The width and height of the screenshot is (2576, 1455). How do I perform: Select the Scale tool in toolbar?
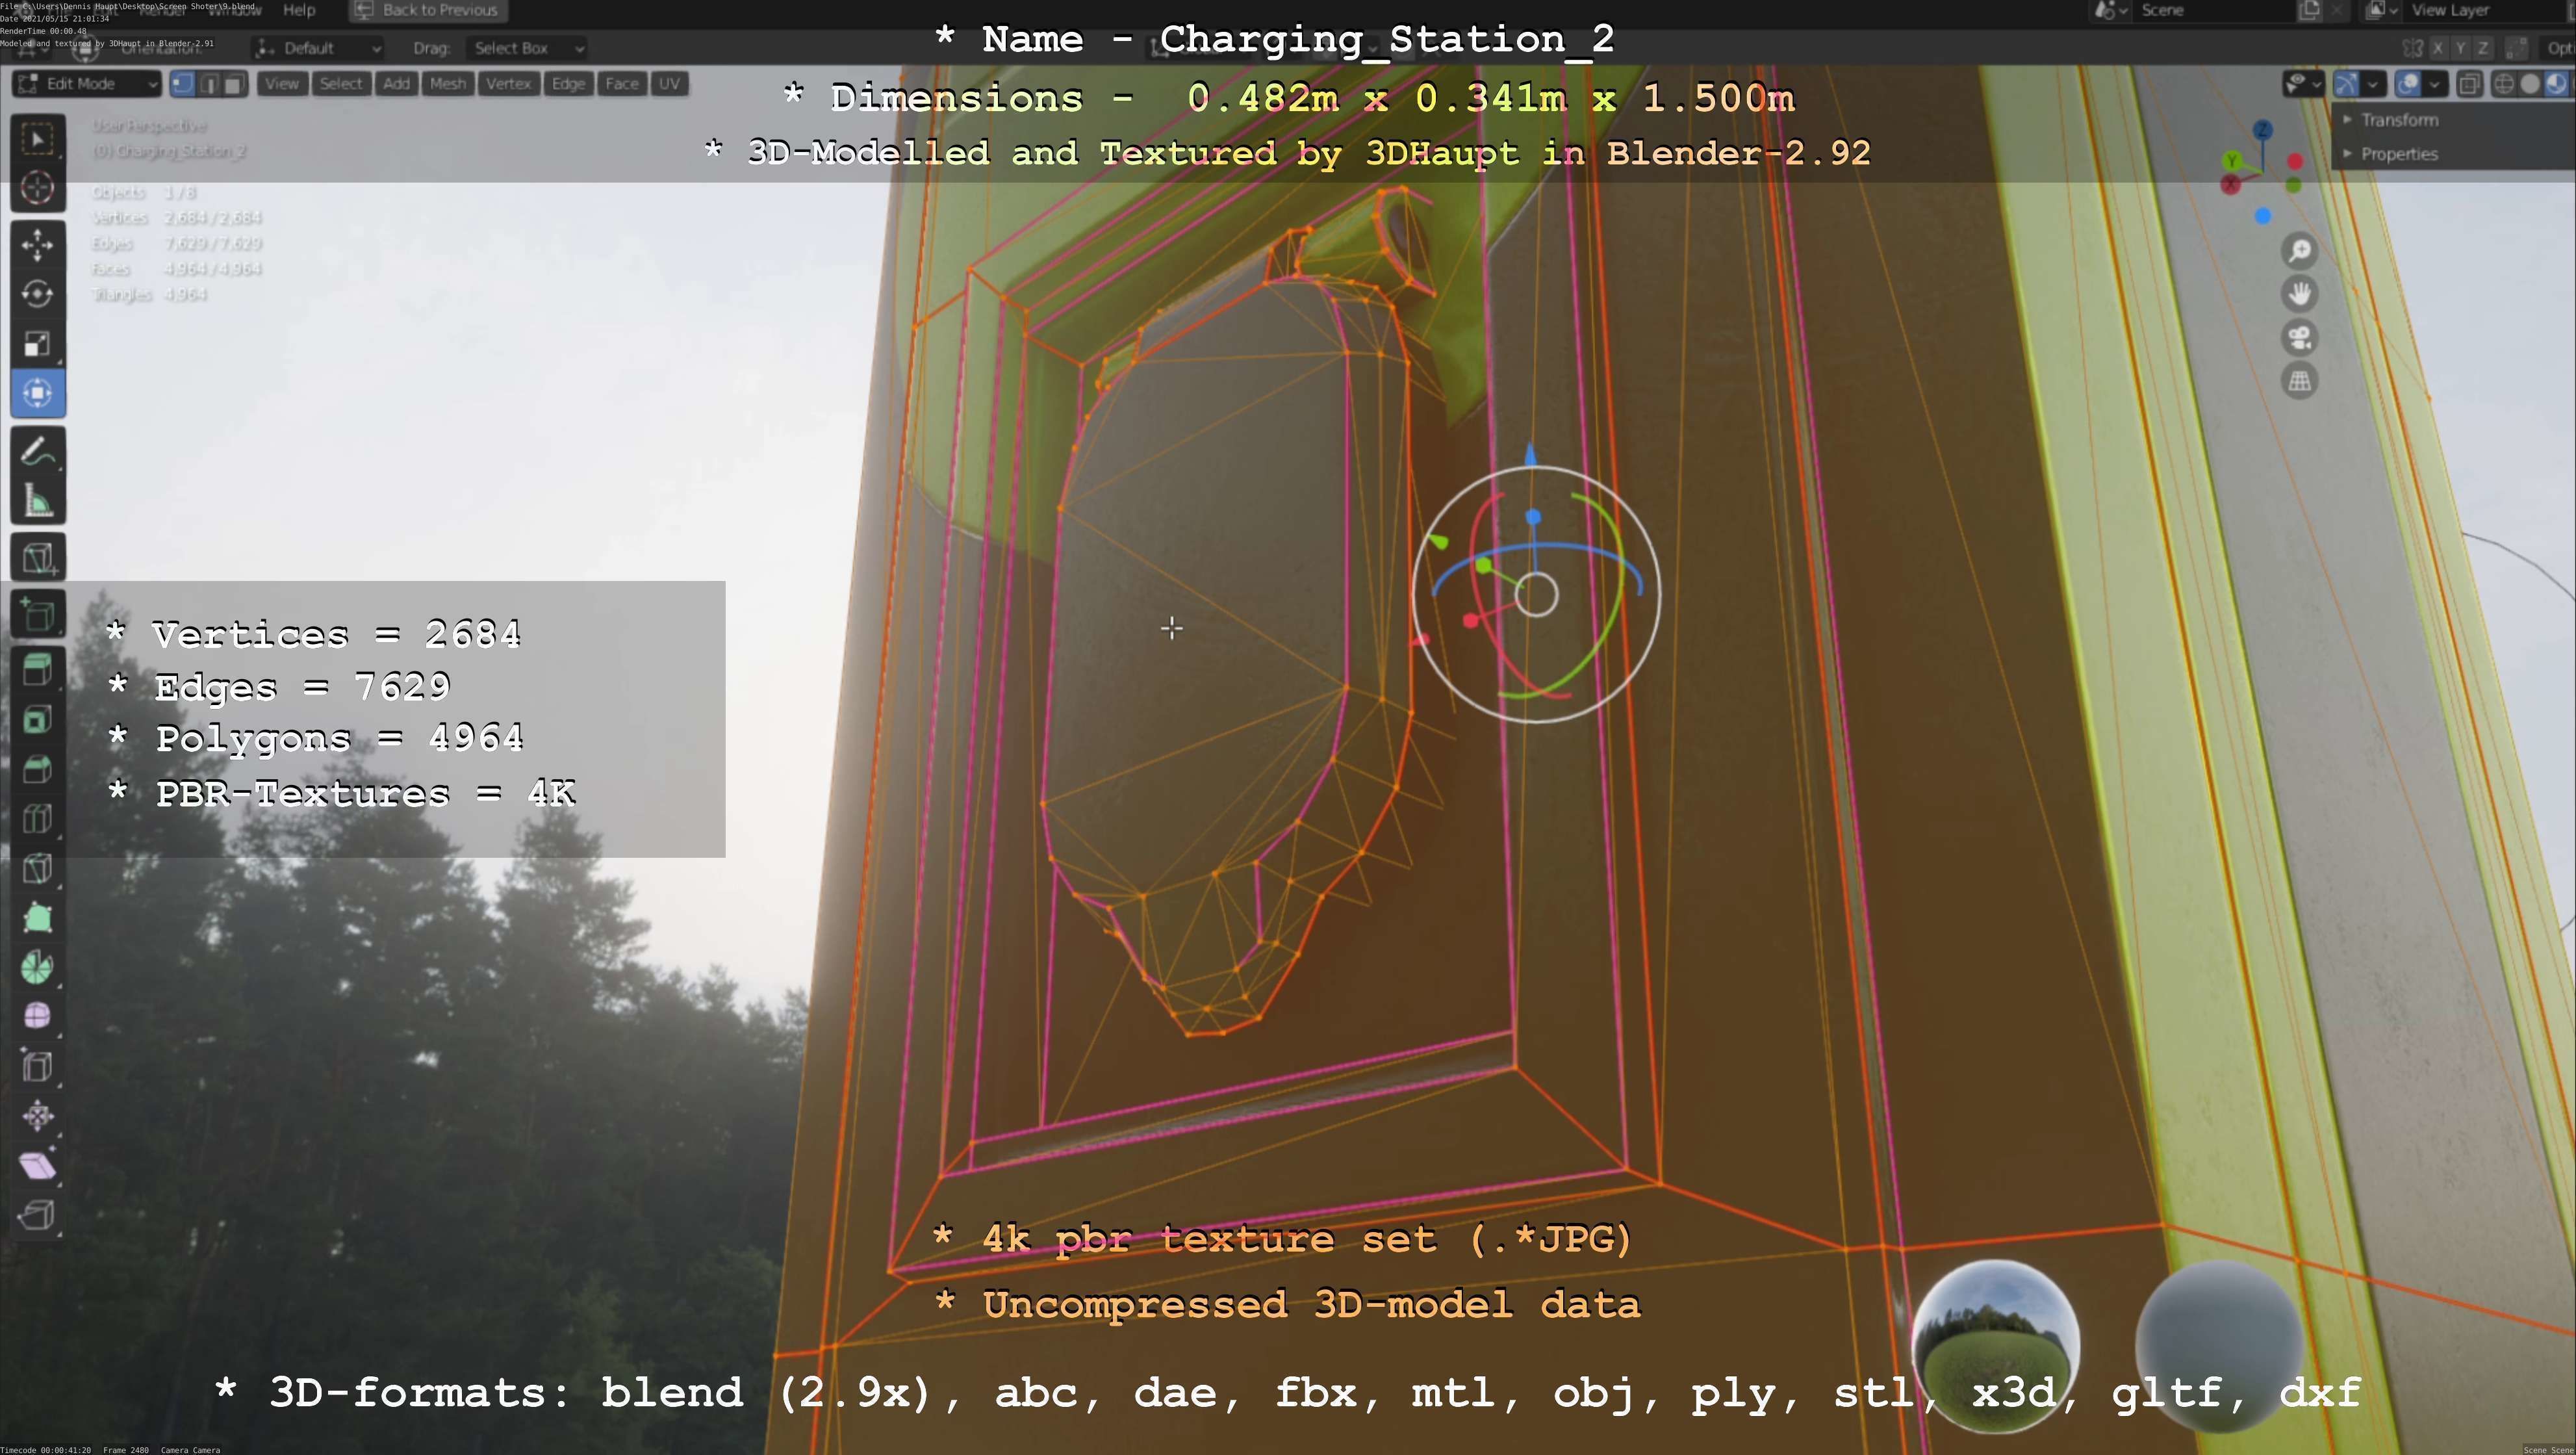coord(38,344)
